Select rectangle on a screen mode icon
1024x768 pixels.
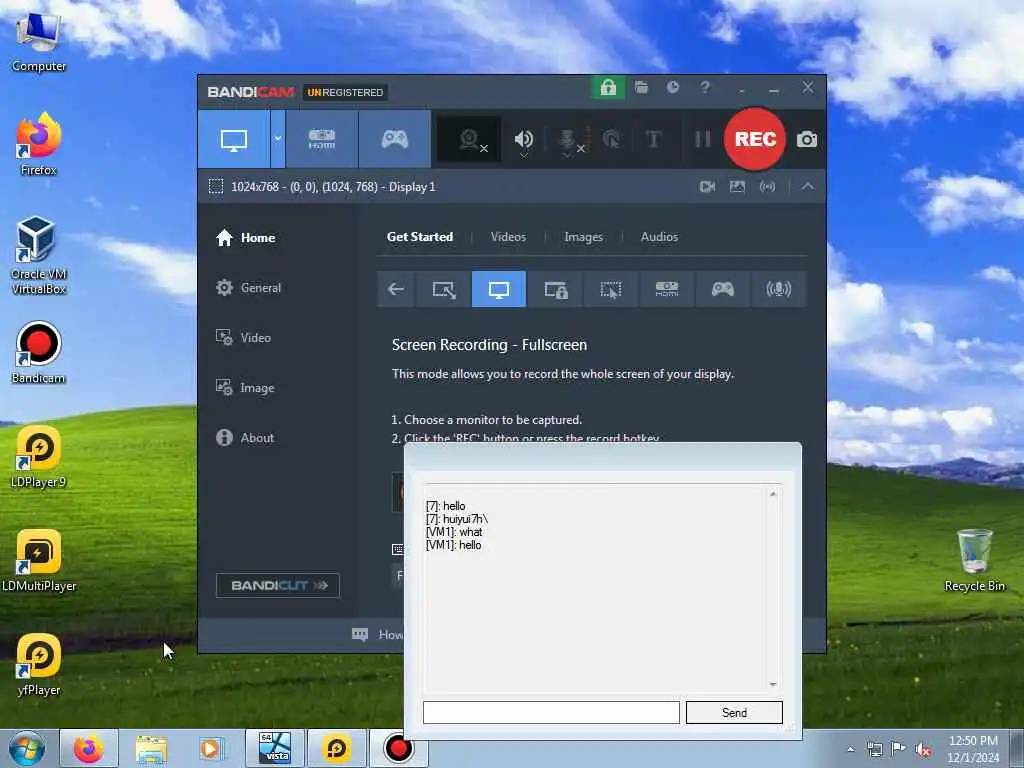444,289
